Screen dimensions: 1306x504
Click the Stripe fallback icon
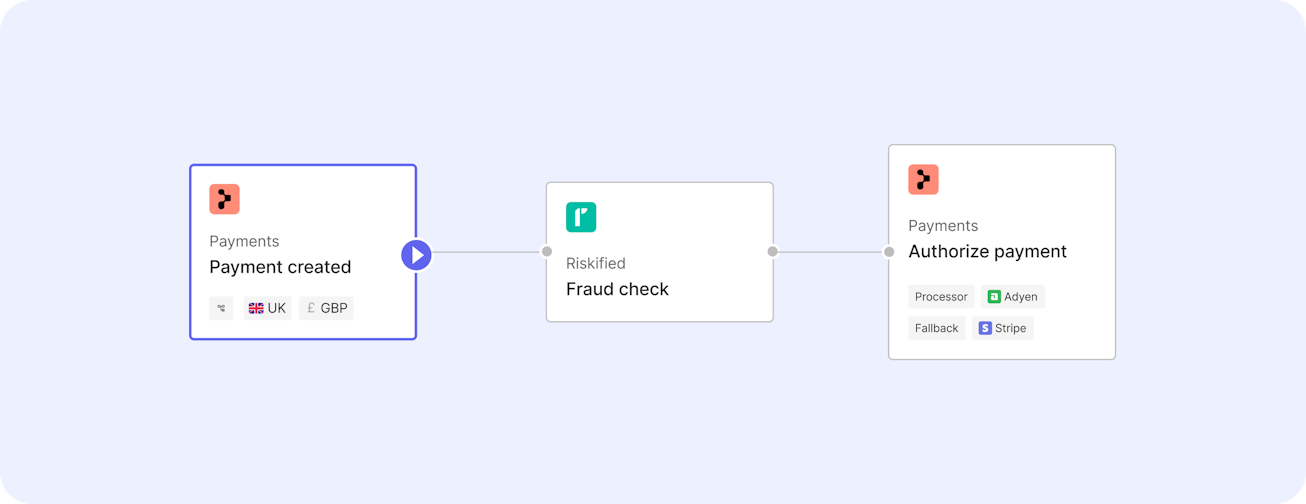tap(985, 328)
